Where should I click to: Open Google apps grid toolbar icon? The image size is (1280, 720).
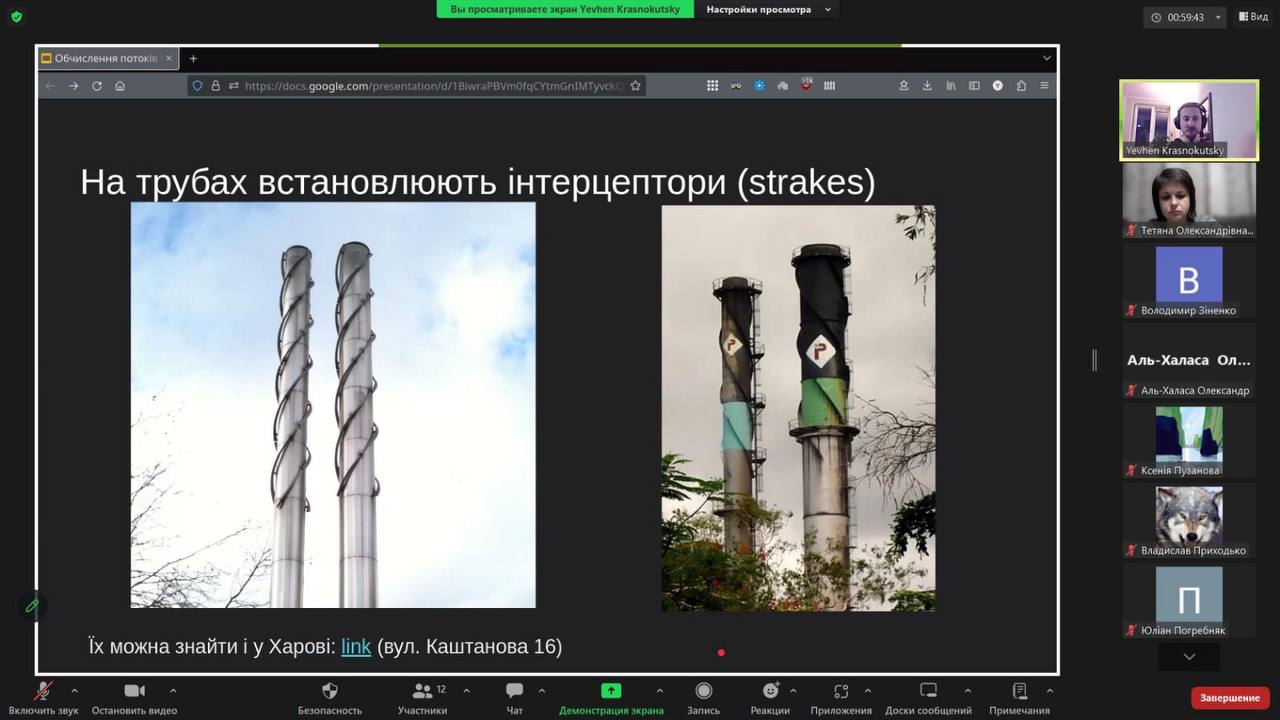tap(712, 86)
